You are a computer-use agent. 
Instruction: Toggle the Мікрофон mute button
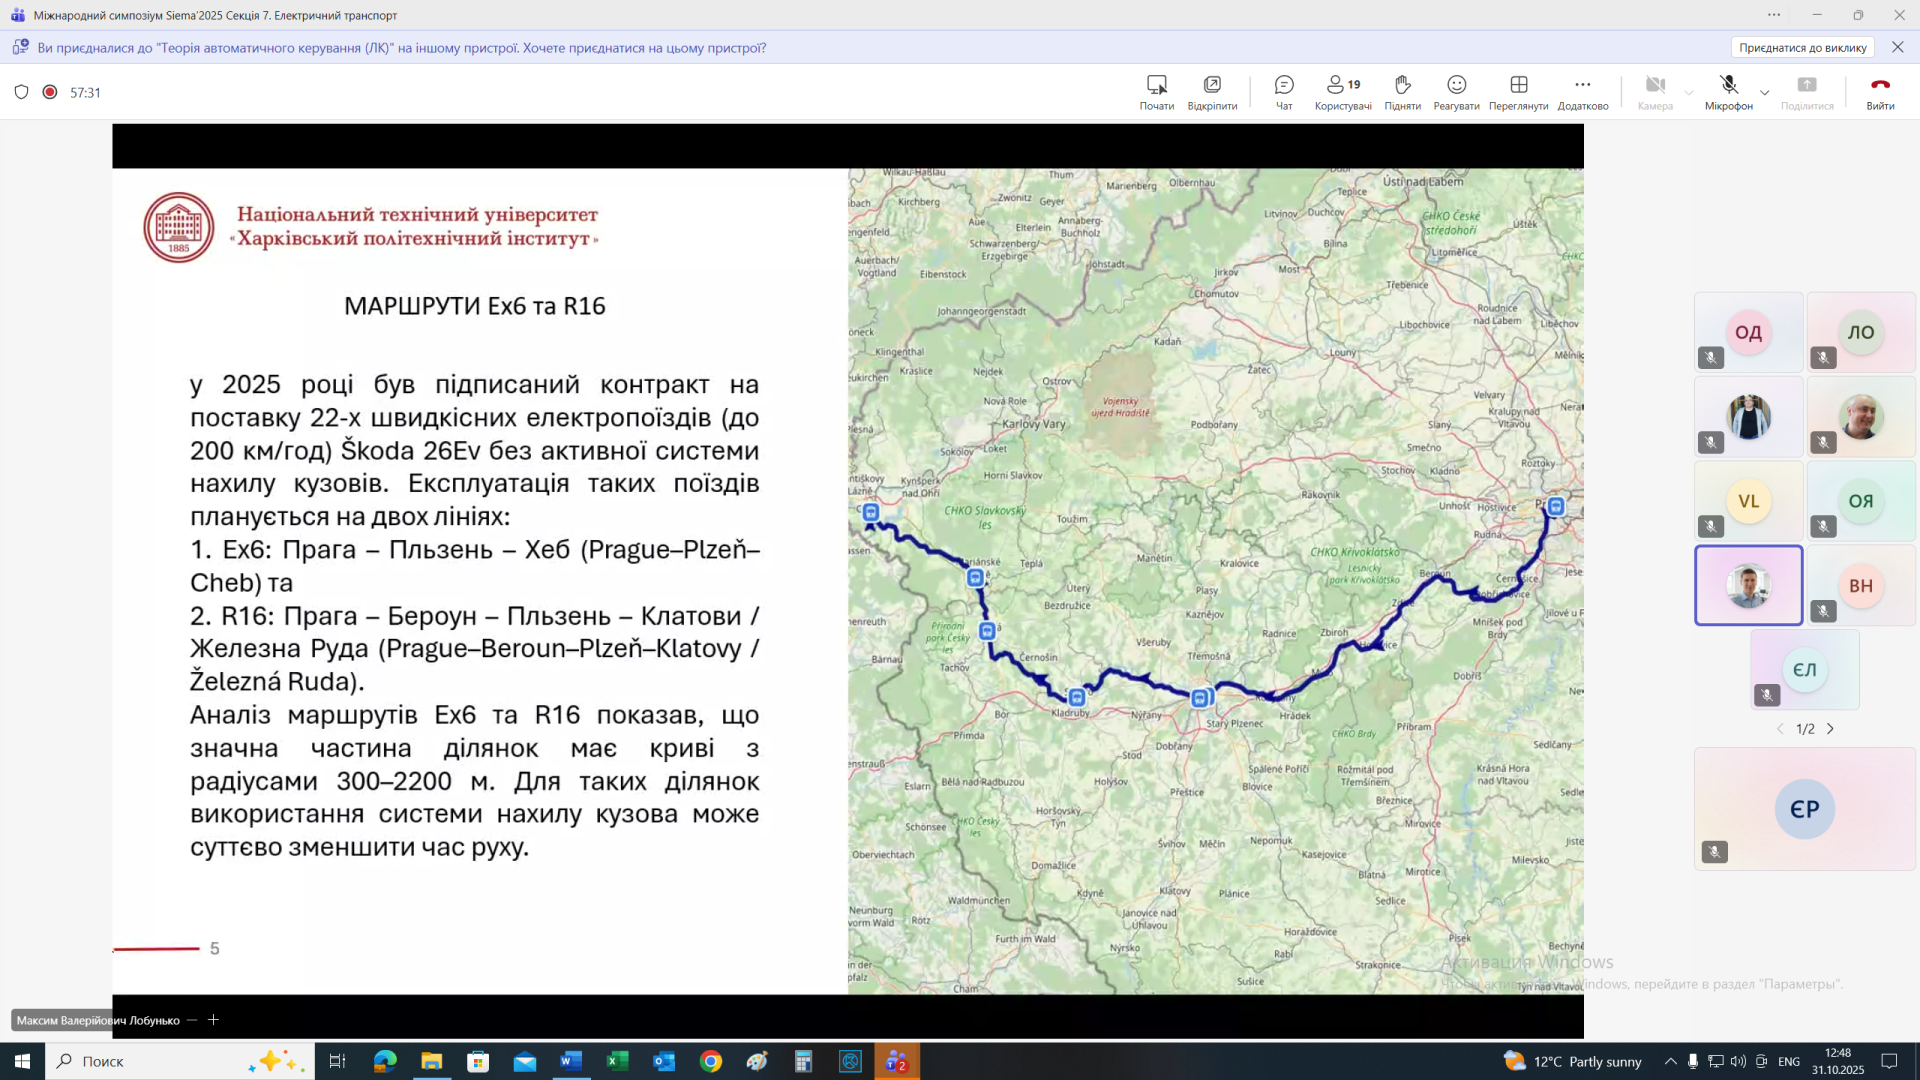click(1728, 91)
